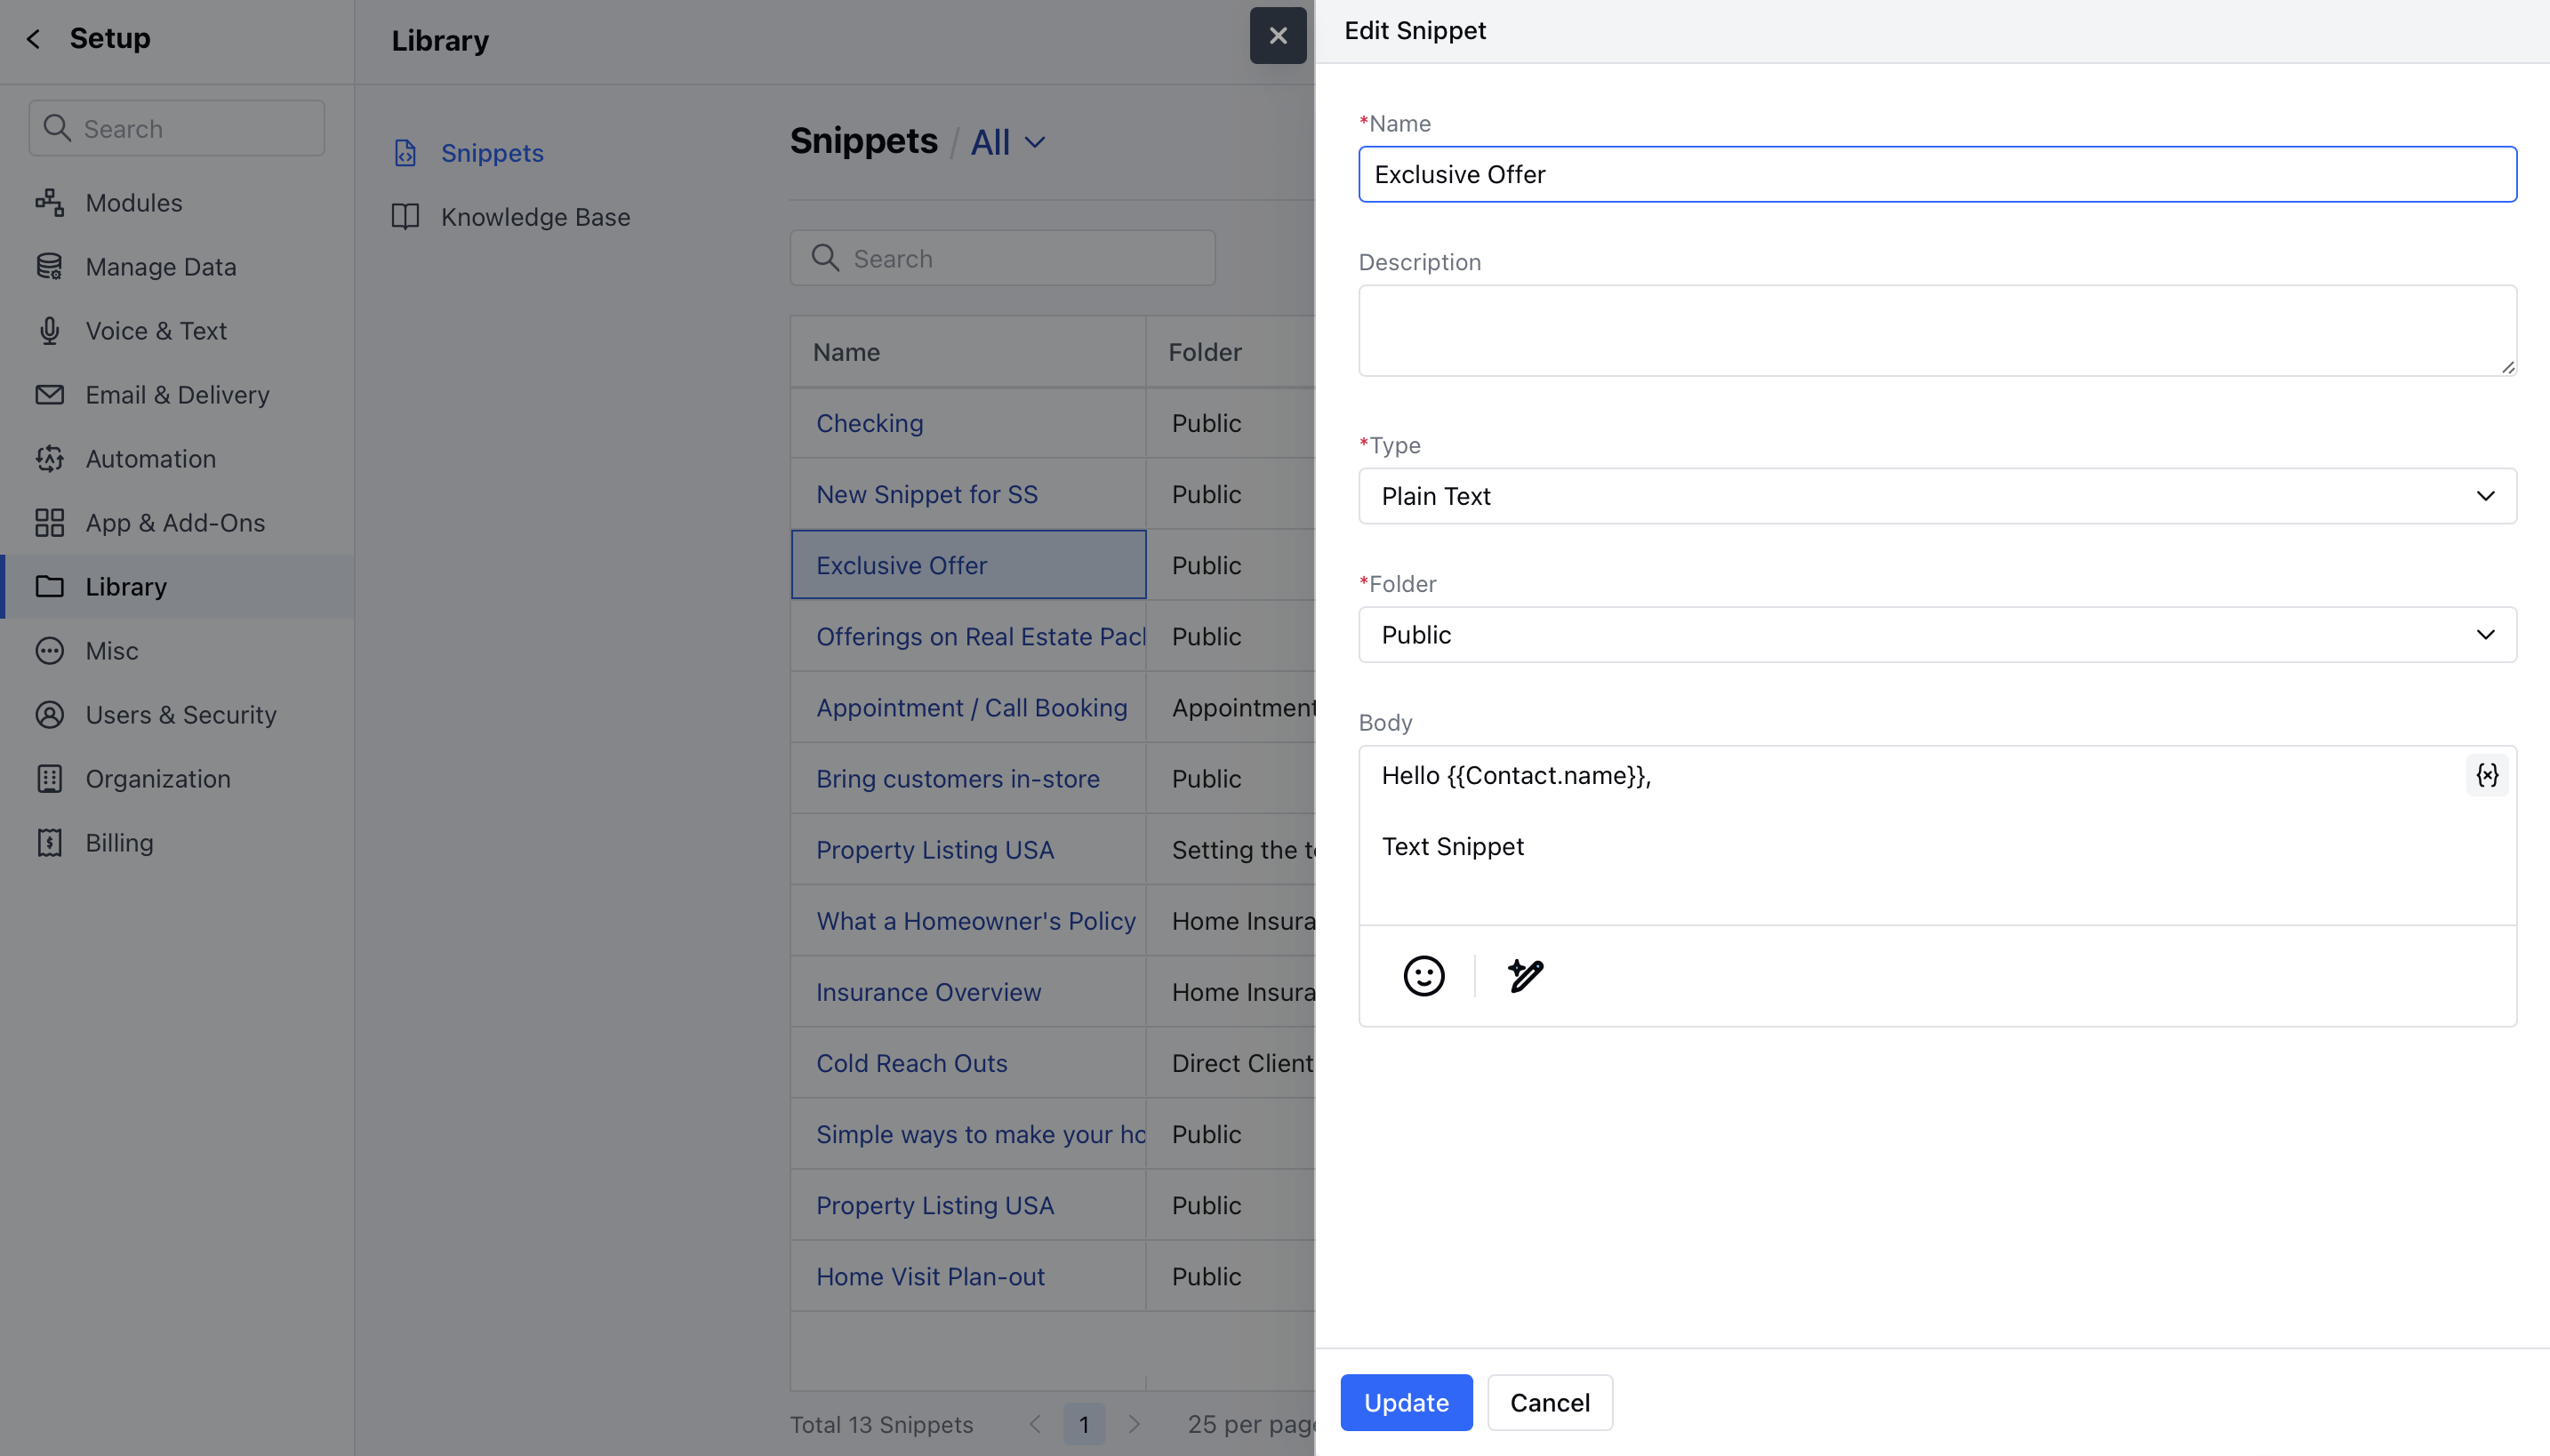Go to the next snippets page
This screenshot has width=2550, height=1456.
1134,1424
